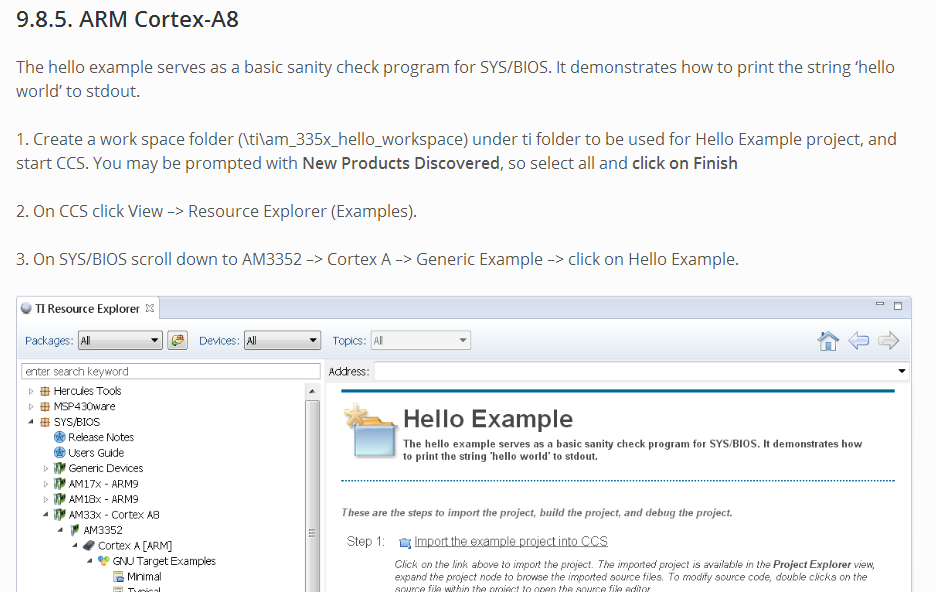Click the Hello Example title text
This screenshot has height=592, width=936.
[488, 418]
